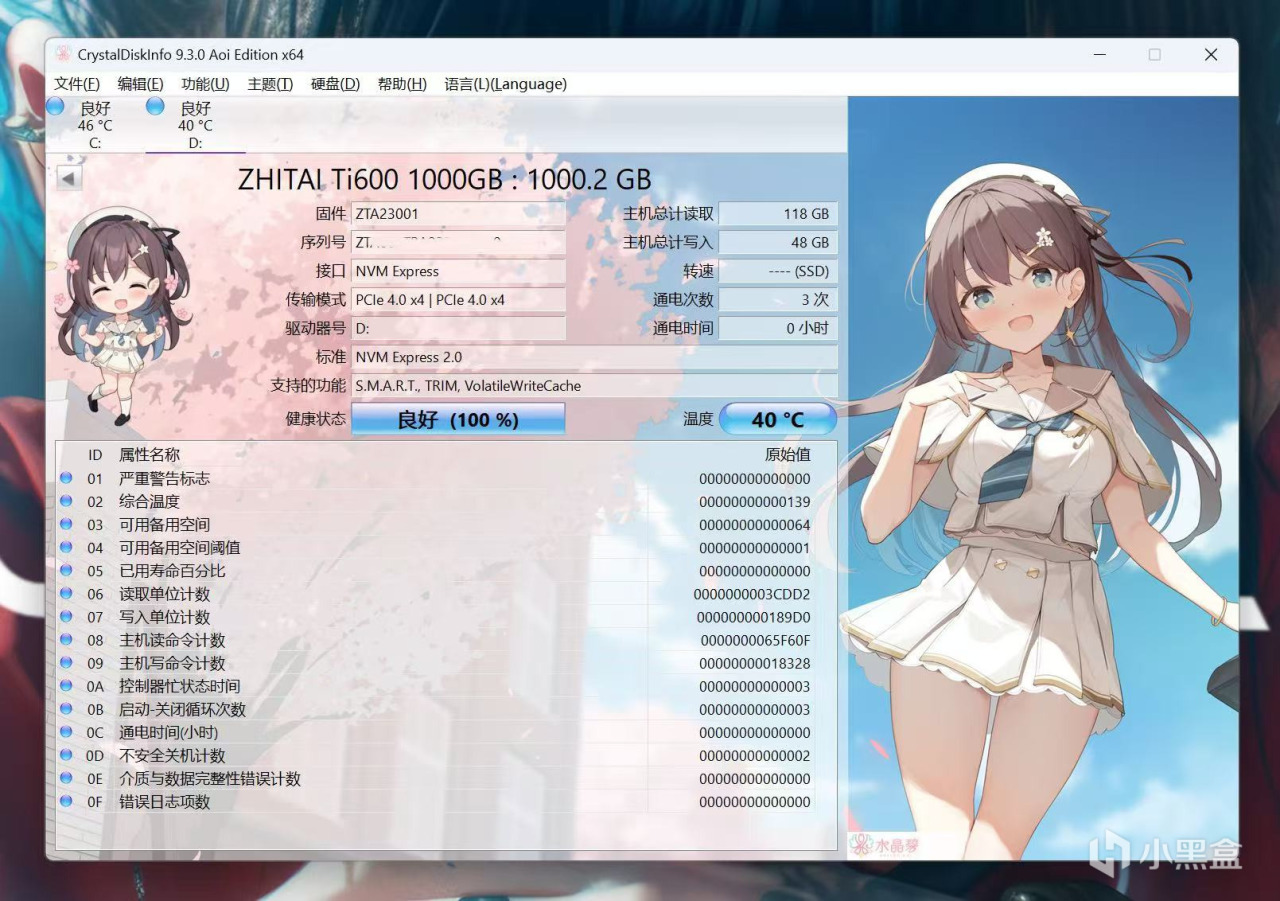This screenshot has width=1280, height=901.
Task: Select the 综合温度 attribute row
Action: point(436,502)
